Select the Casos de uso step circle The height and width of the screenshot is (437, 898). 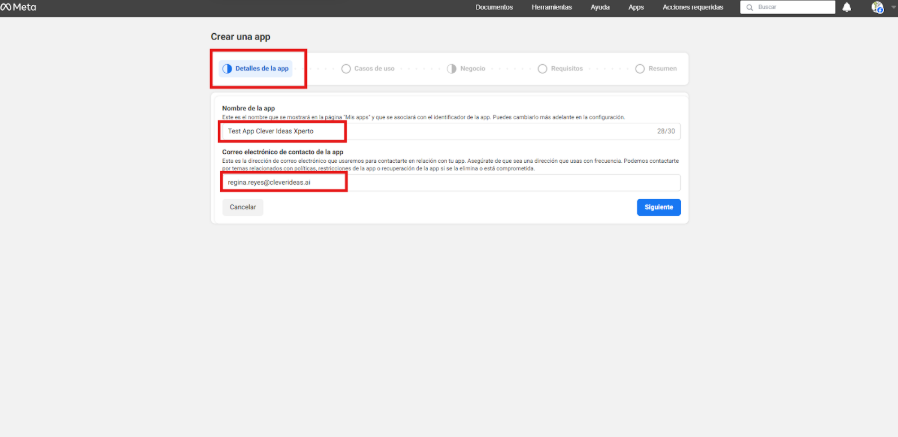[x=346, y=69]
